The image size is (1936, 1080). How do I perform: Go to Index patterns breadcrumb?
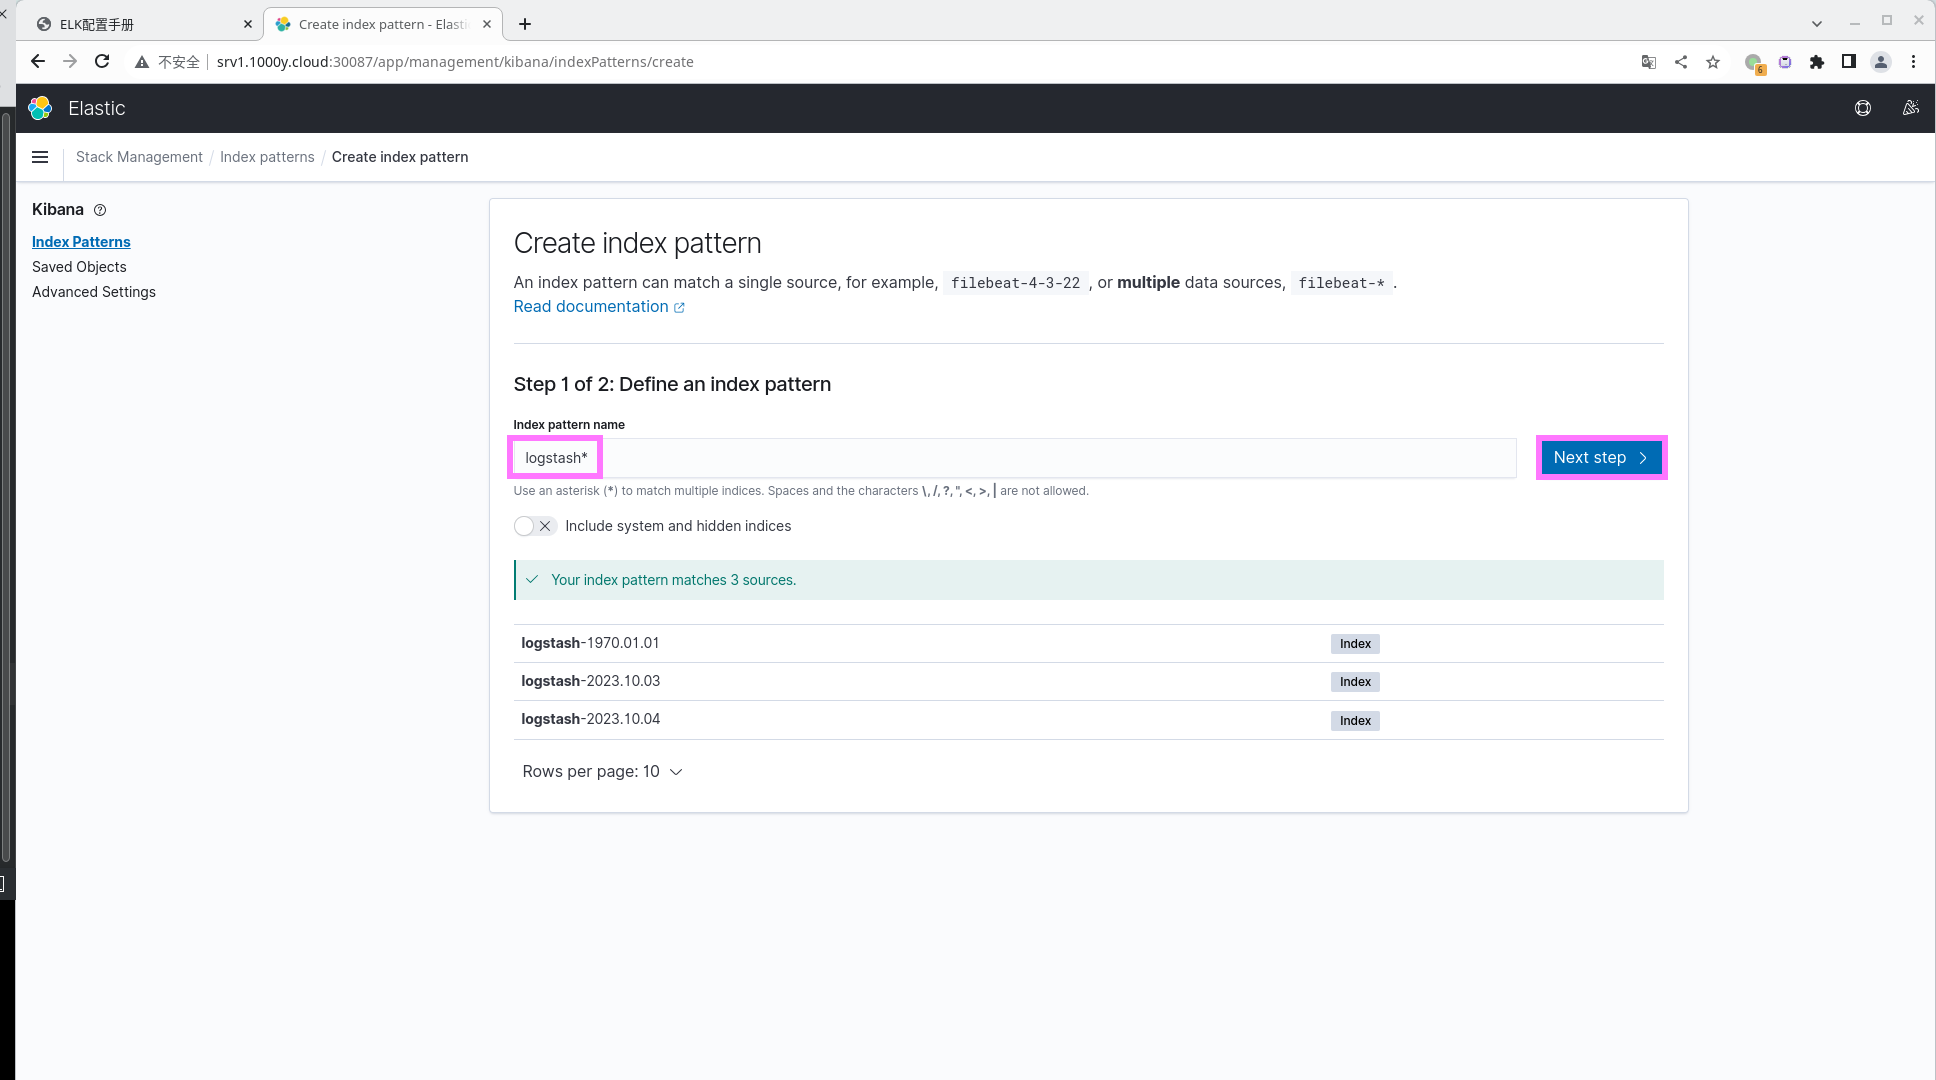coord(267,157)
